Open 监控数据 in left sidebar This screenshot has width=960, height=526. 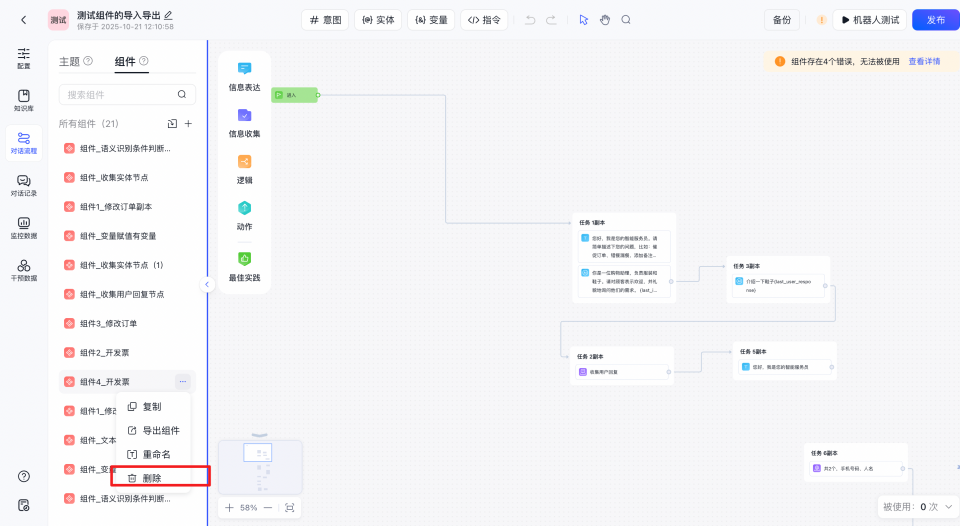(23, 228)
